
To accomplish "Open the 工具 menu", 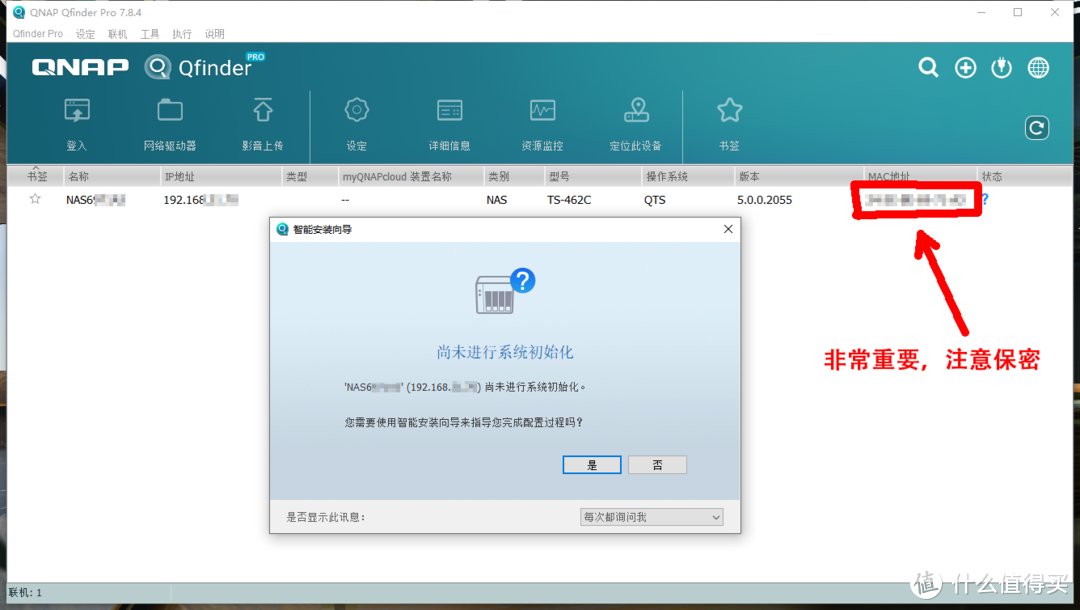I will pyautogui.click(x=149, y=34).
